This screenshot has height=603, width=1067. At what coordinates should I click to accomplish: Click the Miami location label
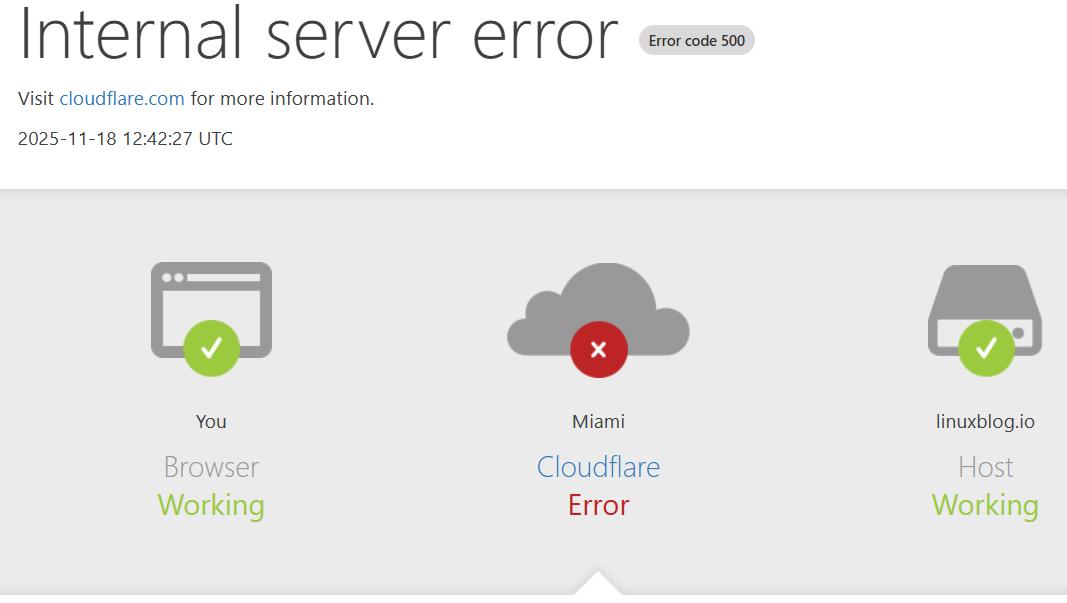coord(598,421)
